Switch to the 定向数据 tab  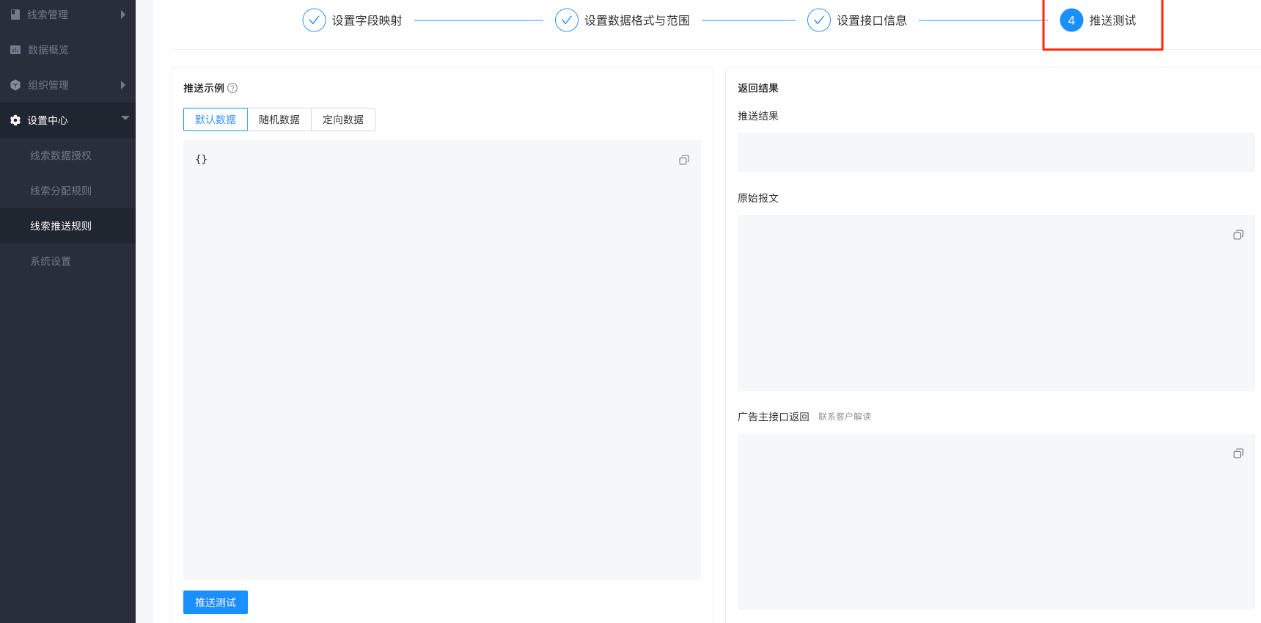click(x=343, y=118)
